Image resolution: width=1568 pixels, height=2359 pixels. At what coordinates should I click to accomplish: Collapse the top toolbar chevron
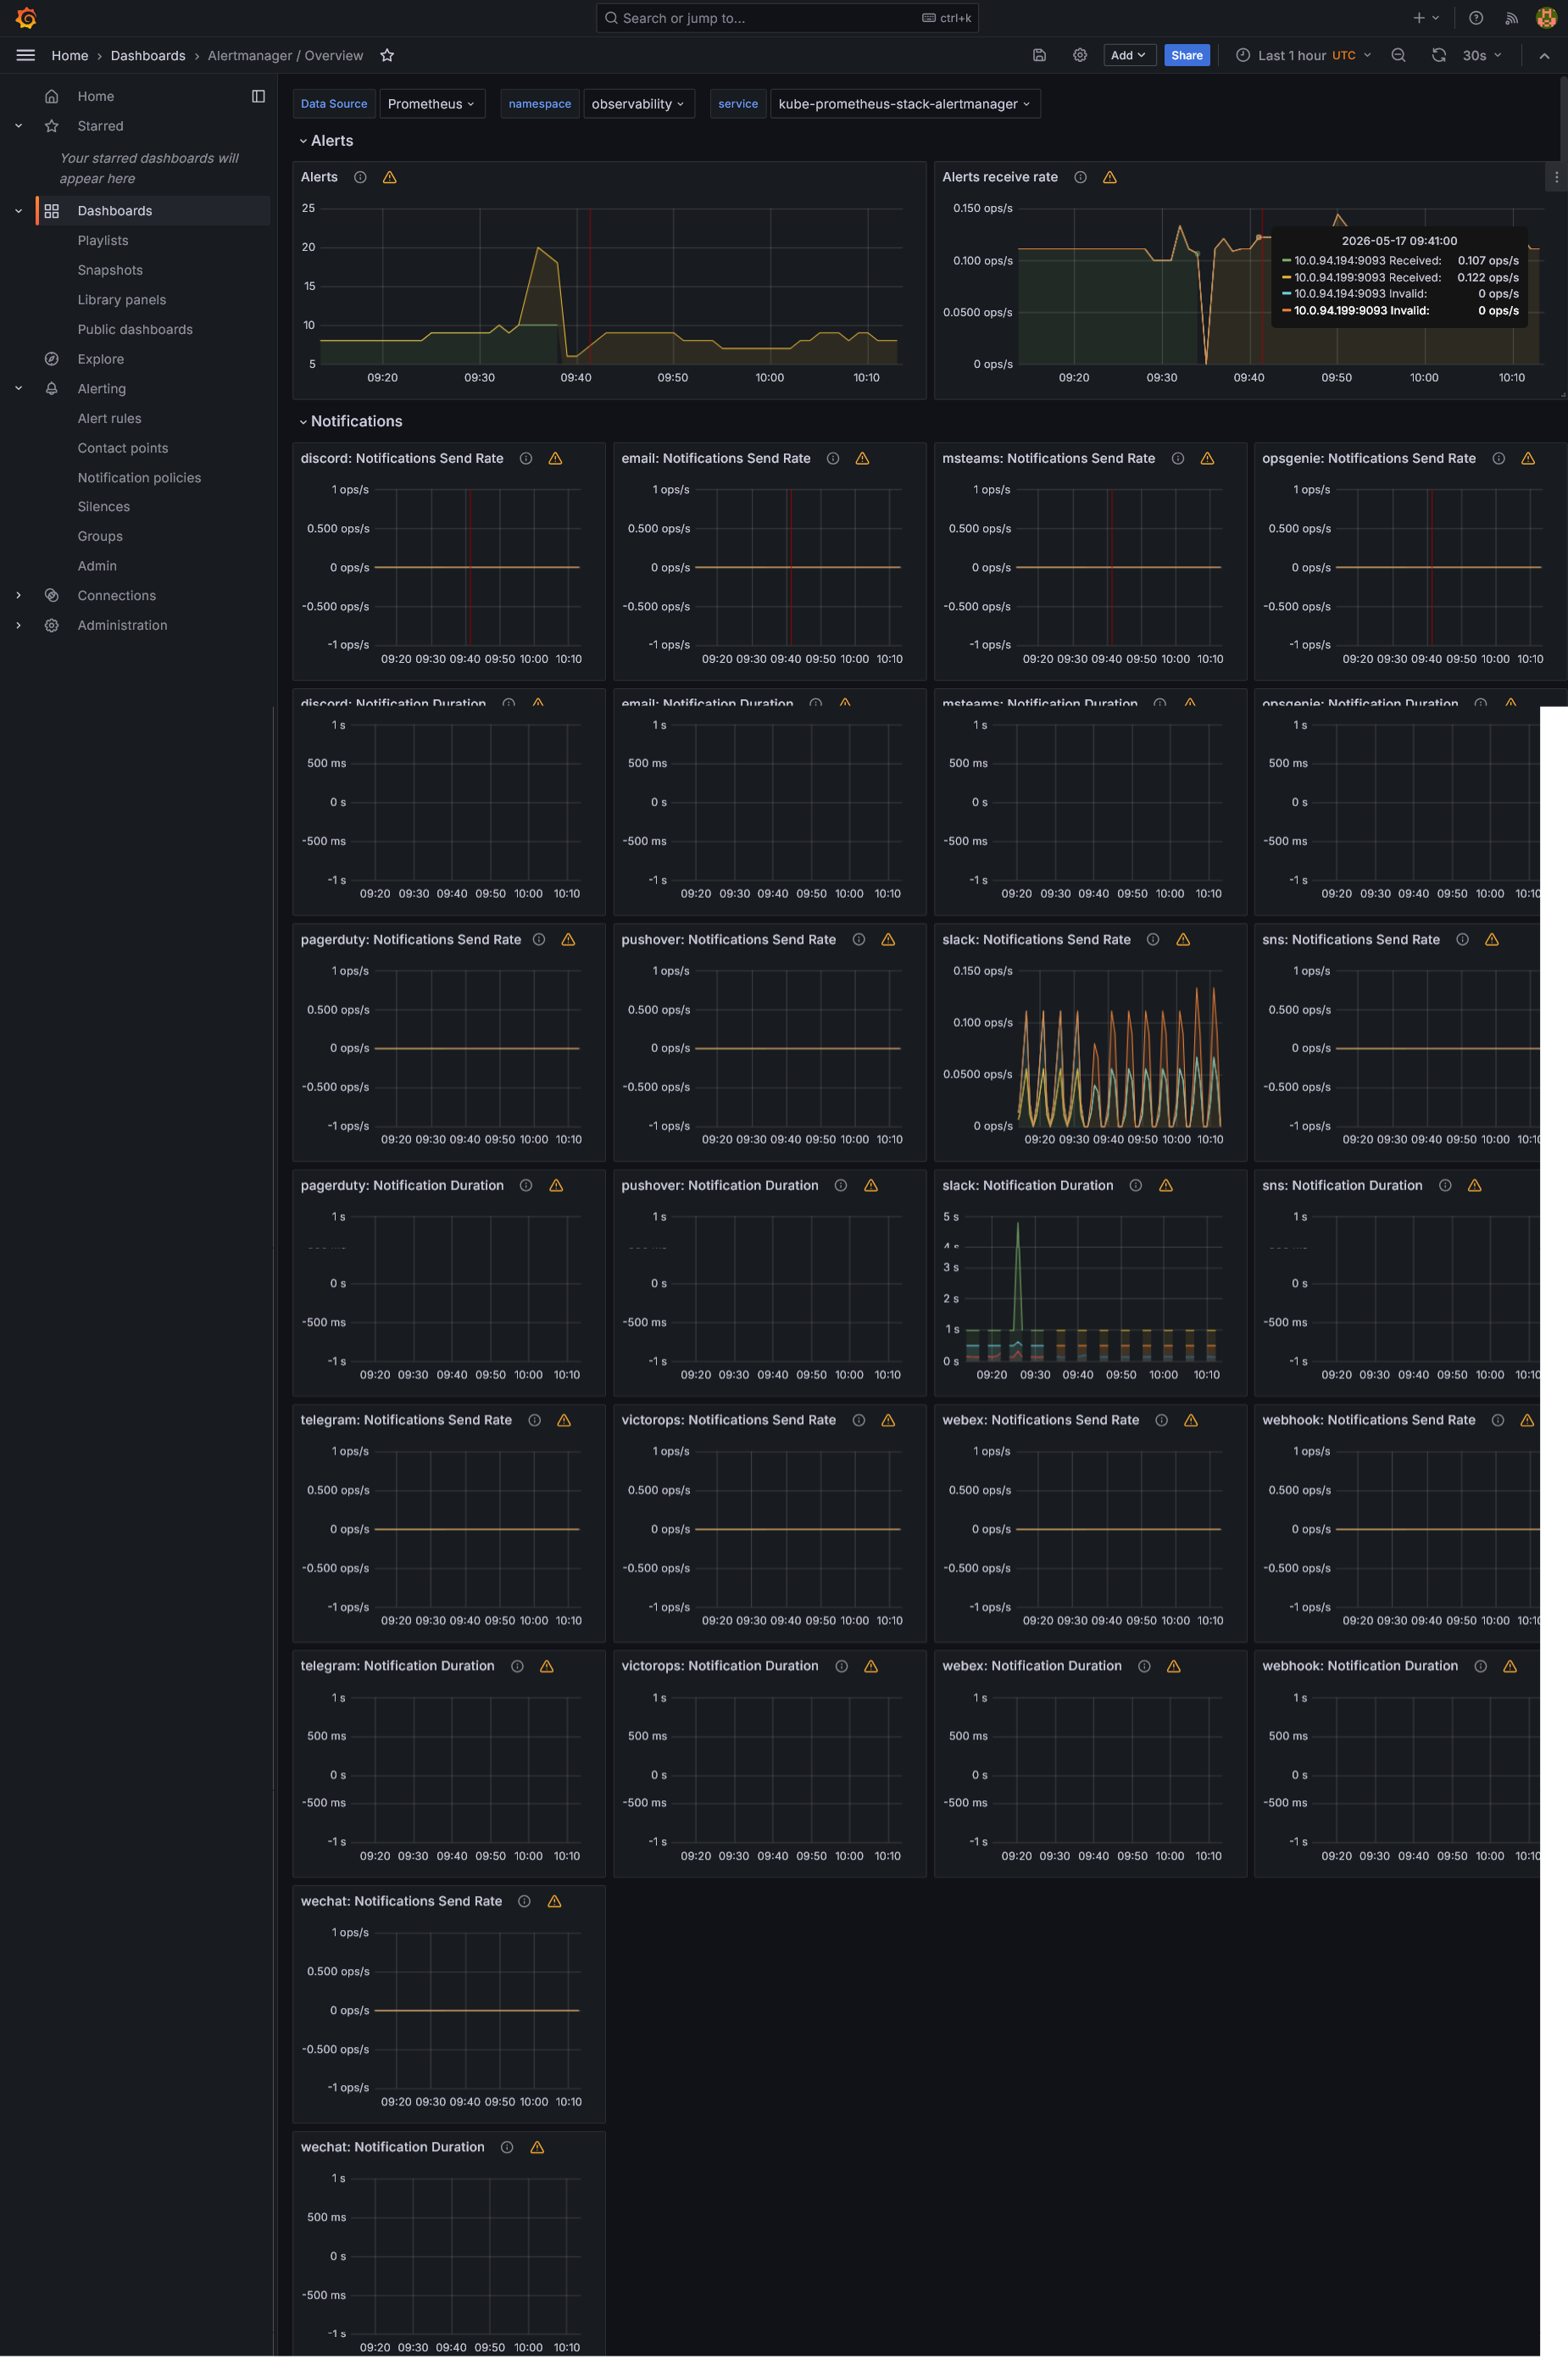pos(1543,55)
